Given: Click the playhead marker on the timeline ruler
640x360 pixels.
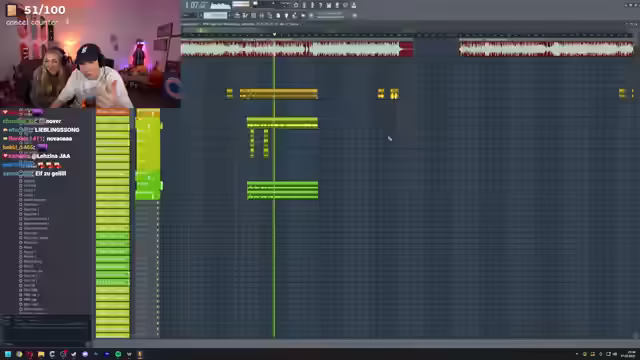Looking at the screenshot, I should pyautogui.click(x=274, y=35).
